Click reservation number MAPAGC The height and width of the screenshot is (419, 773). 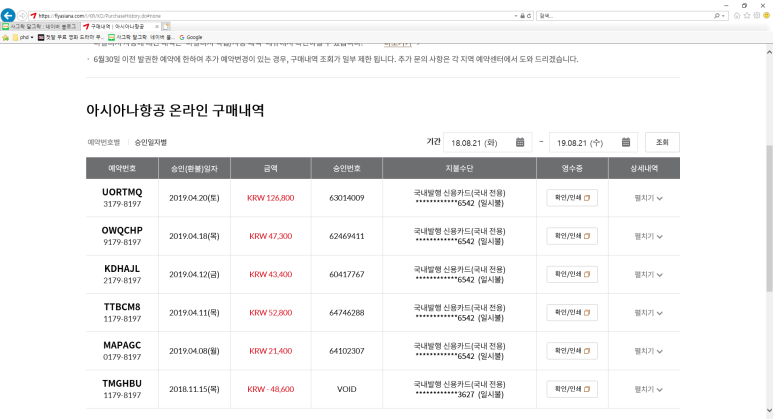(122, 345)
